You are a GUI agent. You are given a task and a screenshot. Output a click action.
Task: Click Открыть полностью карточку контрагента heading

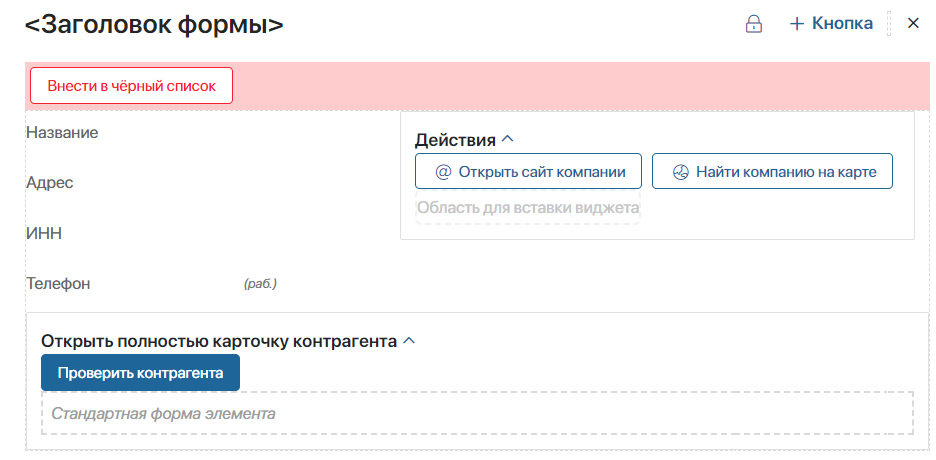219,341
